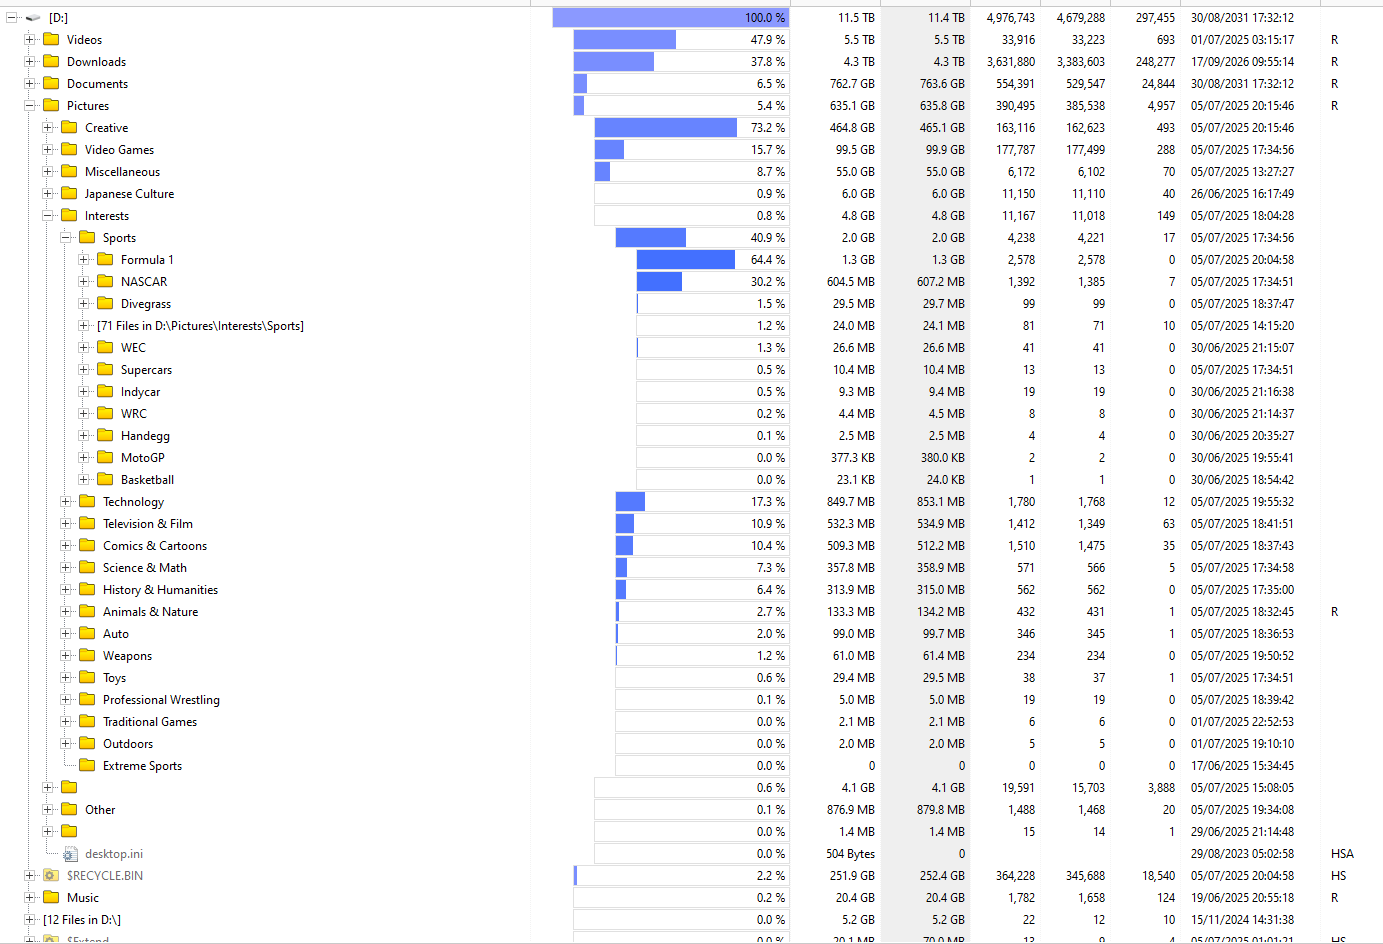The height and width of the screenshot is (944, 1383).
Task: Click the Indycar folder icon
Action: (x=105, y=392)
